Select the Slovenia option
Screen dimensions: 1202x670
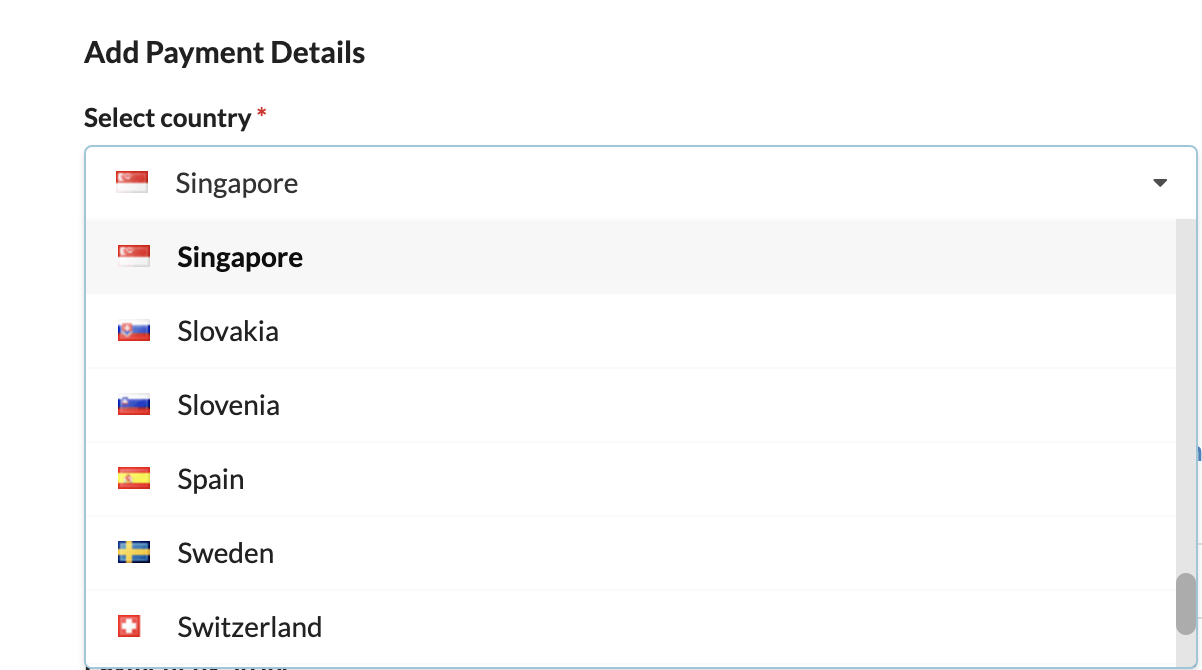click(x=631, y=405)
